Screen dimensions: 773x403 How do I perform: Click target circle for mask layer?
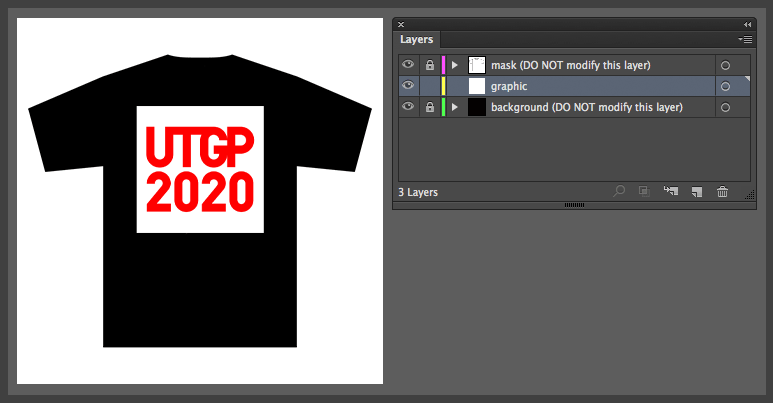725,65
